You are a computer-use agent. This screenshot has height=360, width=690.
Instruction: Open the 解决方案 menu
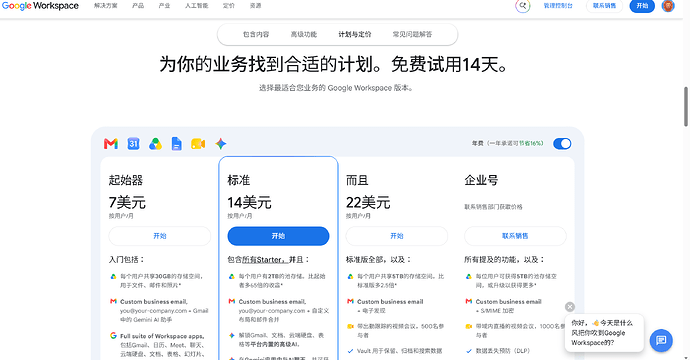coord(106,6)
